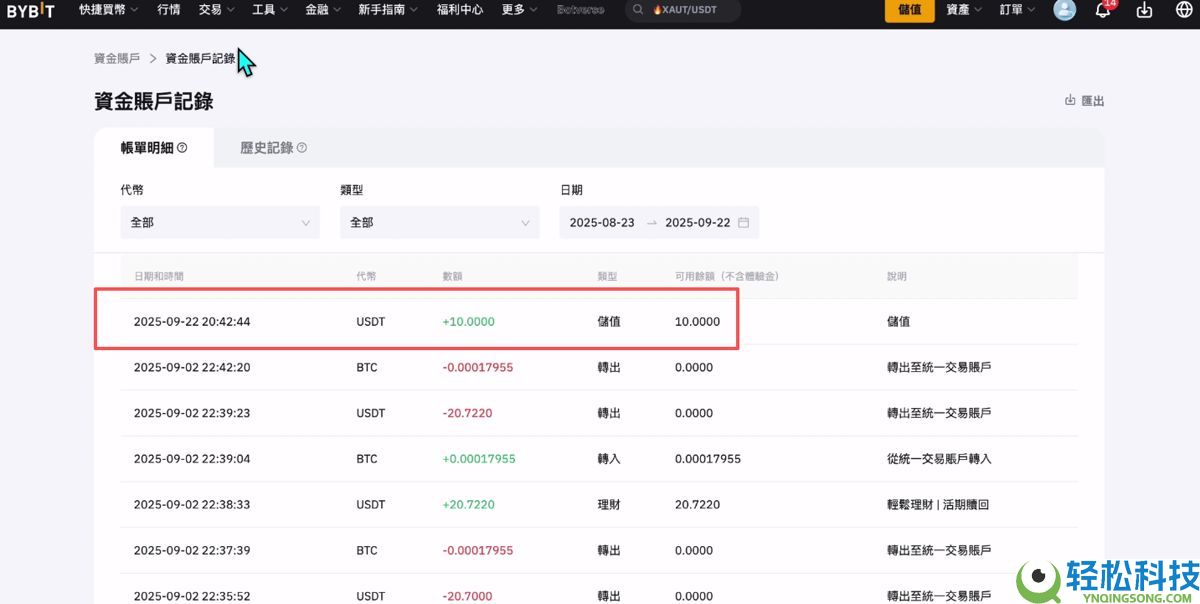Open the 類型 filter dropdown
The image size is (1200, 604).
tap(439, 222)
